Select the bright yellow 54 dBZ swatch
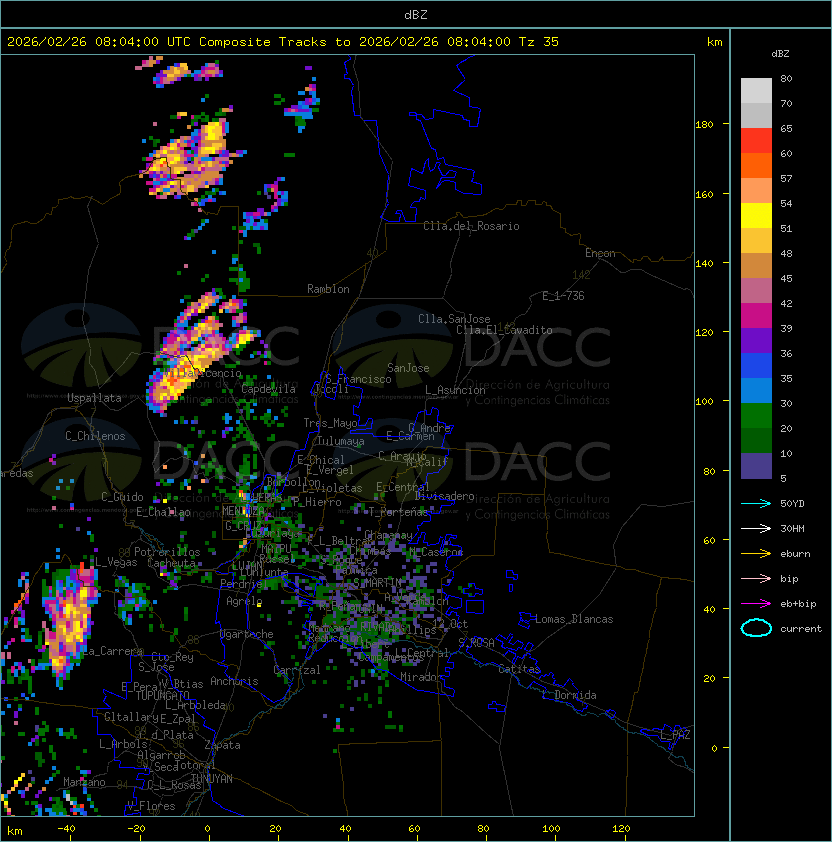This screenshot has height=842, width=832. 756,216
